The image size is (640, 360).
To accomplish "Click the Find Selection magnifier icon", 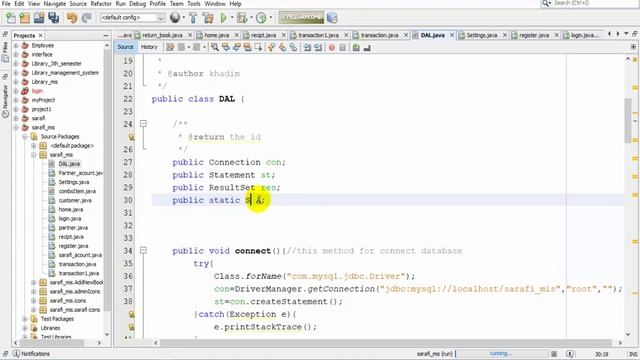I will click(214, 48).
